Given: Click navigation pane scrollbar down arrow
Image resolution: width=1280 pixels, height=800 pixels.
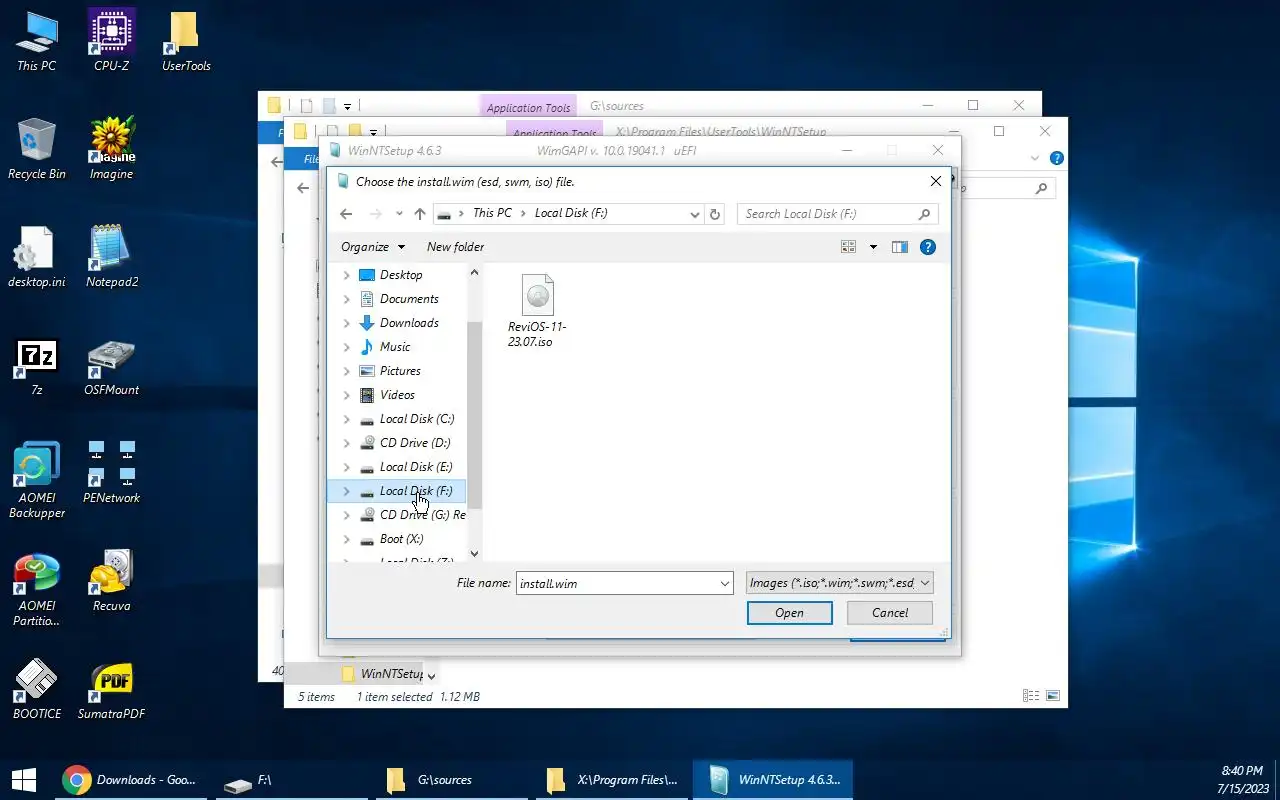Looking at the screenshot, I should (474, 553).
